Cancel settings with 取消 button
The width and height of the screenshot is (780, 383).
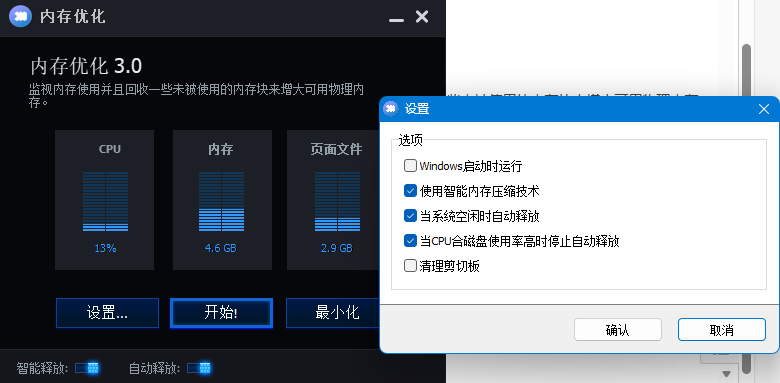(x=722, y=330)
